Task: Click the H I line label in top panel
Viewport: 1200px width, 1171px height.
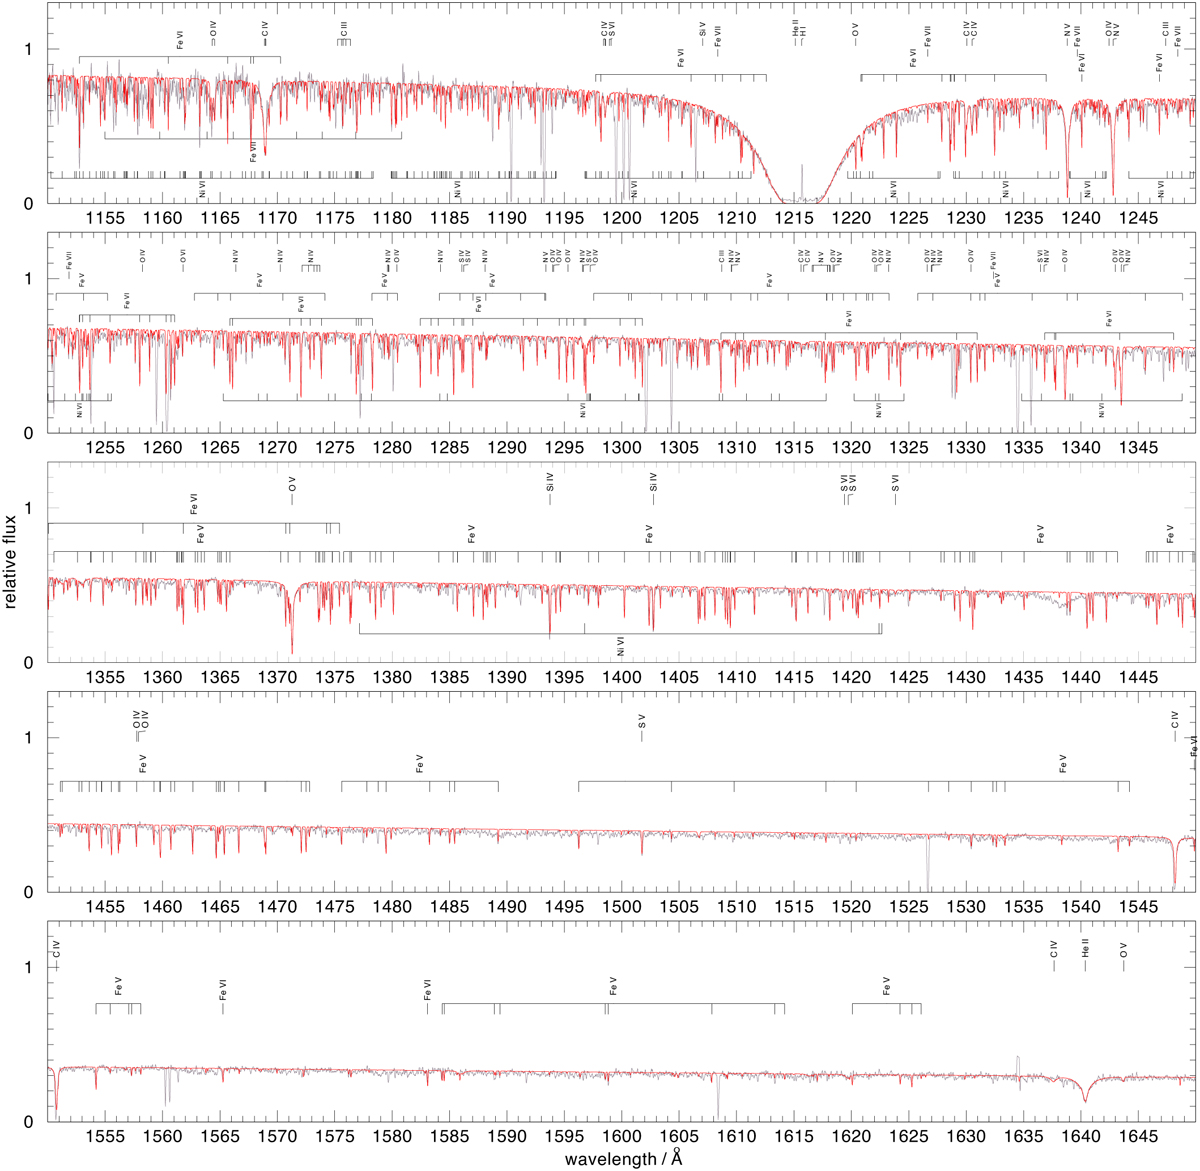Action: point(803,32)
